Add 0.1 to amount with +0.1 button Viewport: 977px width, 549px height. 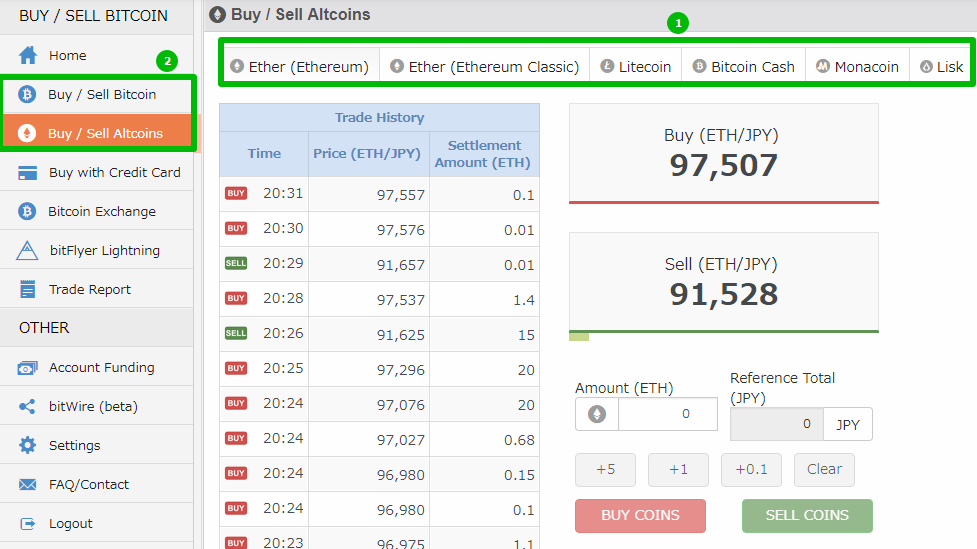coord(751,470)
